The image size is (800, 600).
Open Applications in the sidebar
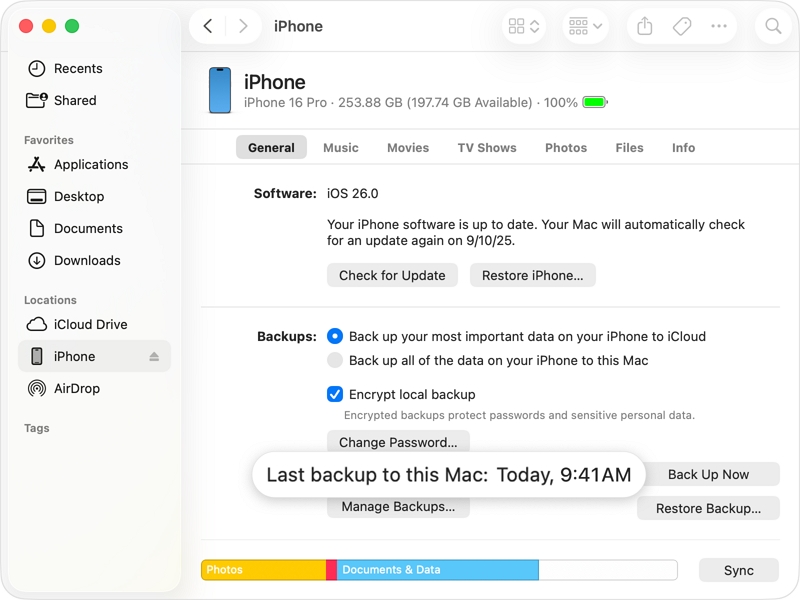(94, 164)
